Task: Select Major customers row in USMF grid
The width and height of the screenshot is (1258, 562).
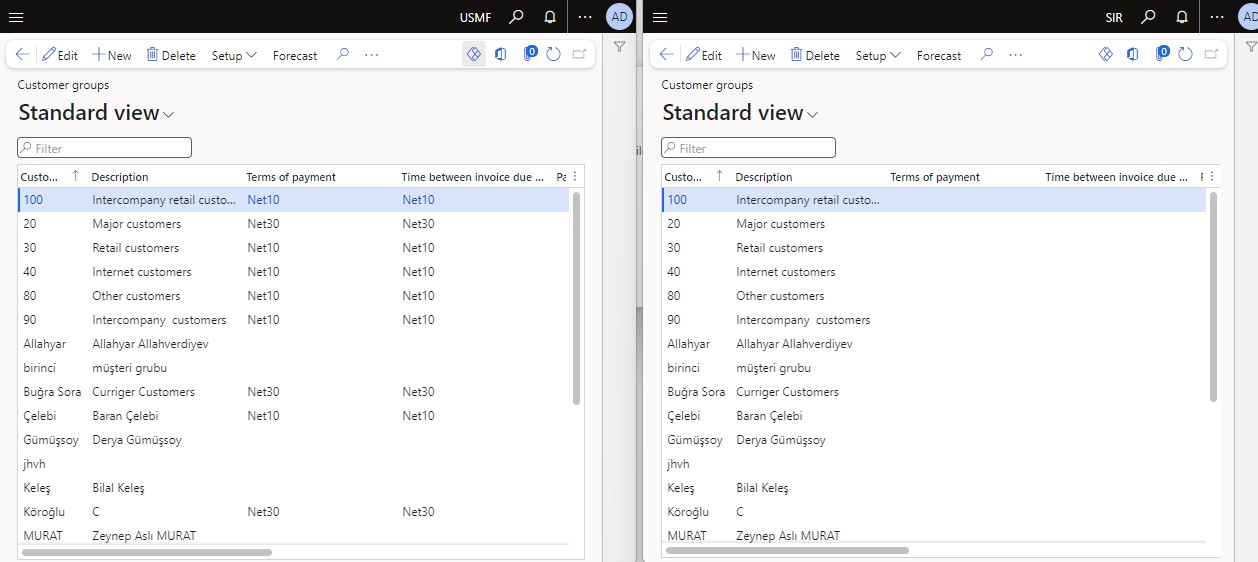Action: [x=294, y=224]
